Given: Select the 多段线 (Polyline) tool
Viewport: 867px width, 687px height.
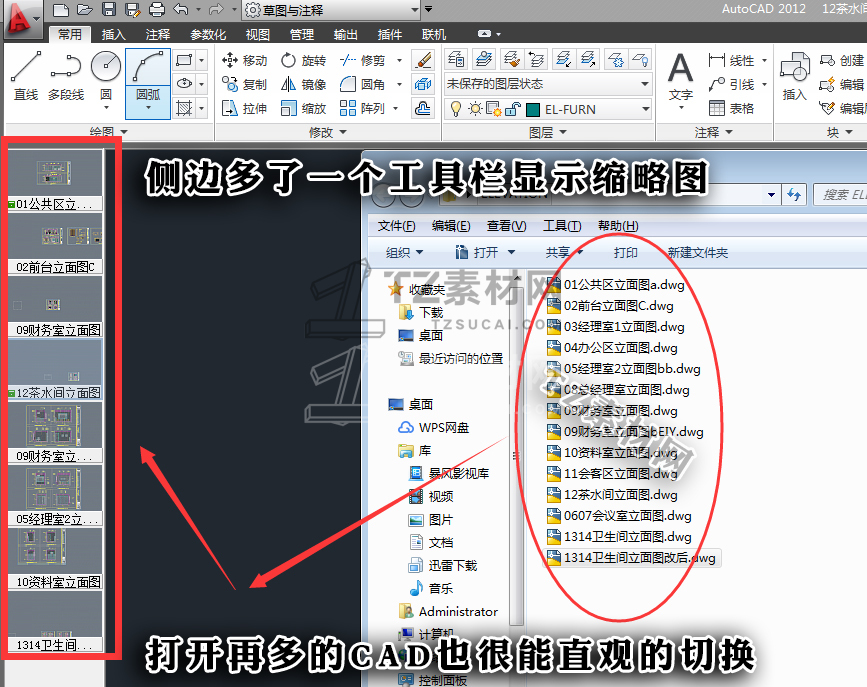Looking at the screenshot, I should (x=66, y=76).
